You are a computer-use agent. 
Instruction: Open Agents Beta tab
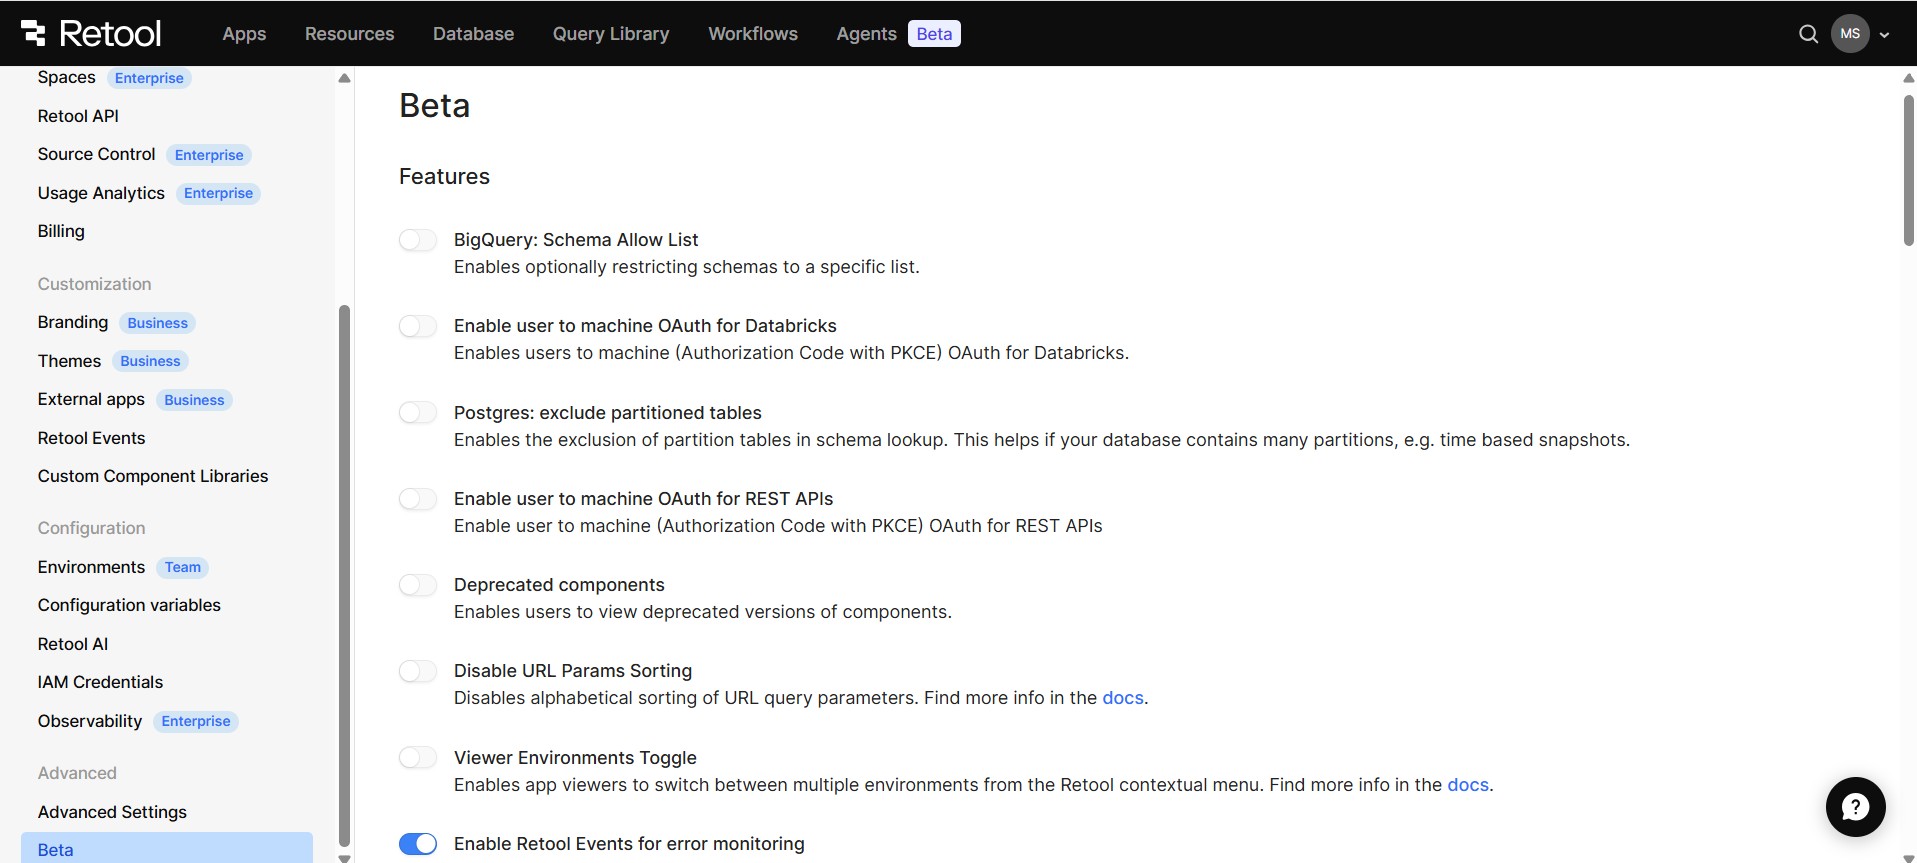pyautogui.click(x=898, y=34)
